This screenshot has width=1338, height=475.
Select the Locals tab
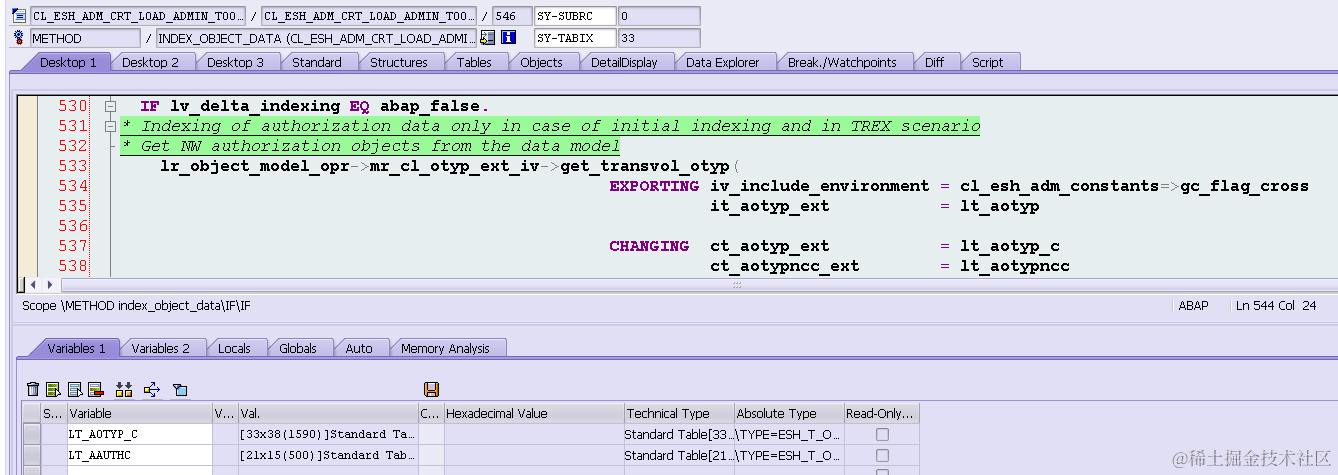(x=234, y=348)
